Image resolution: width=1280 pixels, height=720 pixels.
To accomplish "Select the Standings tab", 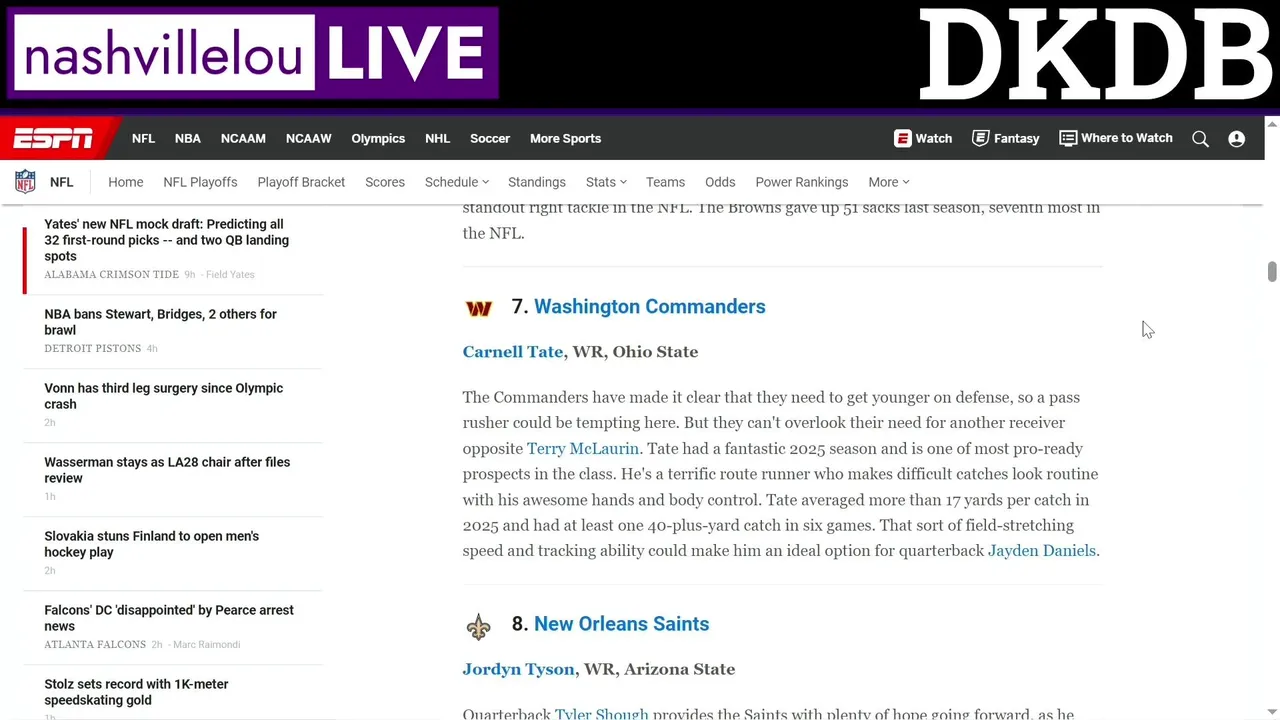I will point(537,182).
